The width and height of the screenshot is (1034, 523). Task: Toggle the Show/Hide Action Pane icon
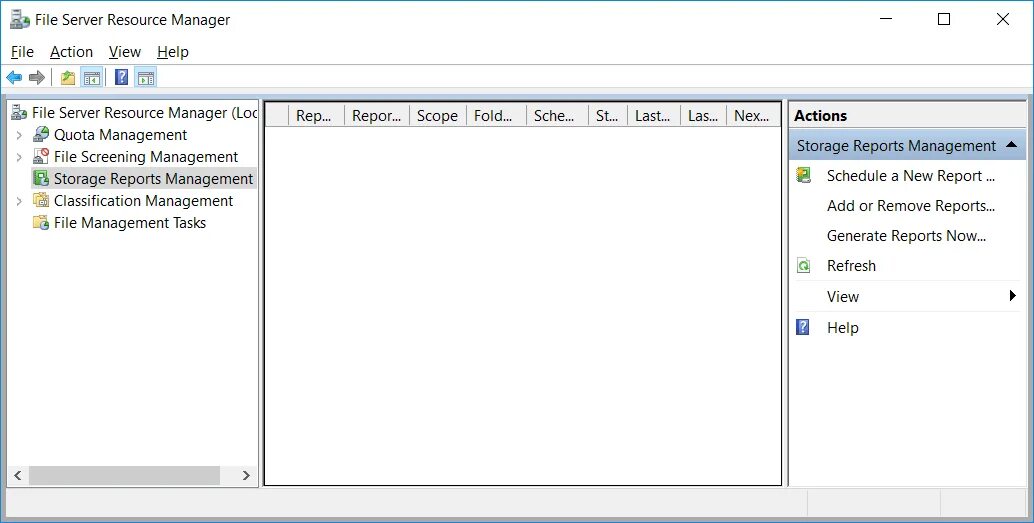(146, 78)
